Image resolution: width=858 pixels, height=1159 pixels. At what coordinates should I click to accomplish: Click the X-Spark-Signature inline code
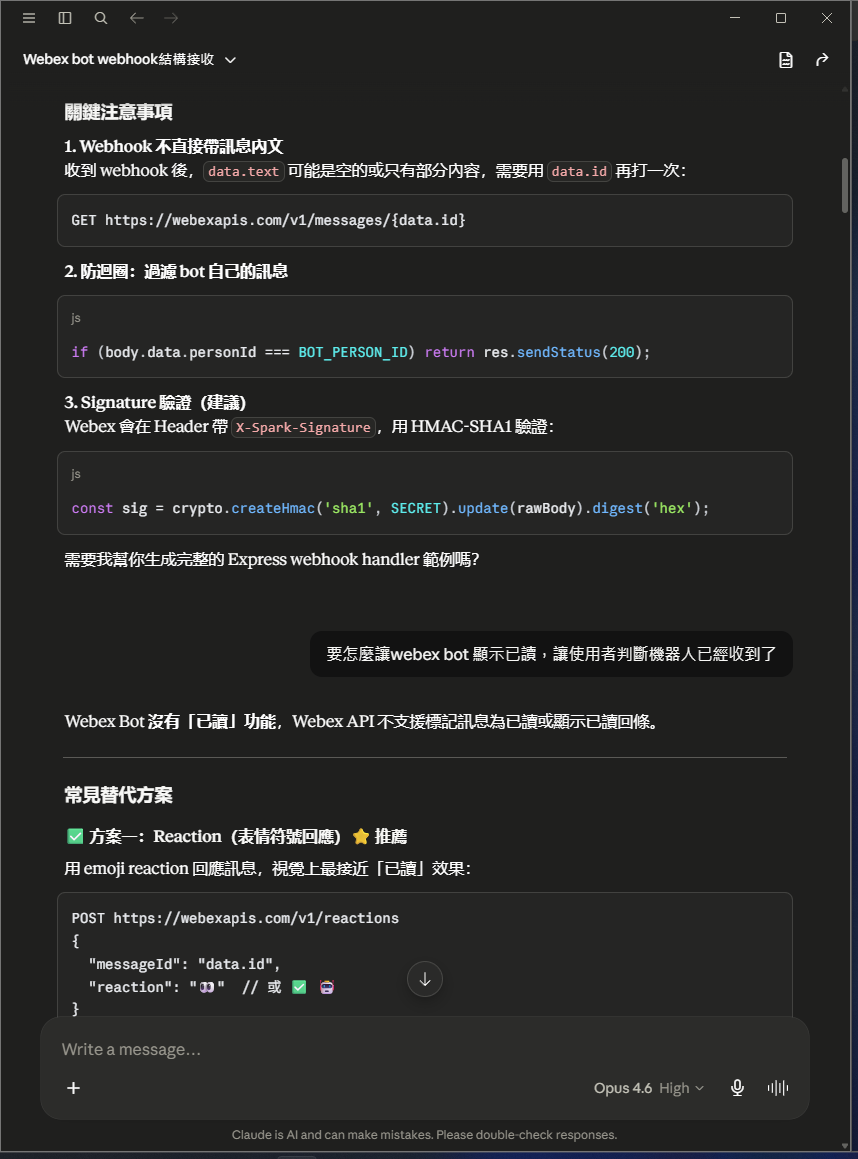pyautogui.click(x=303, y=427)
